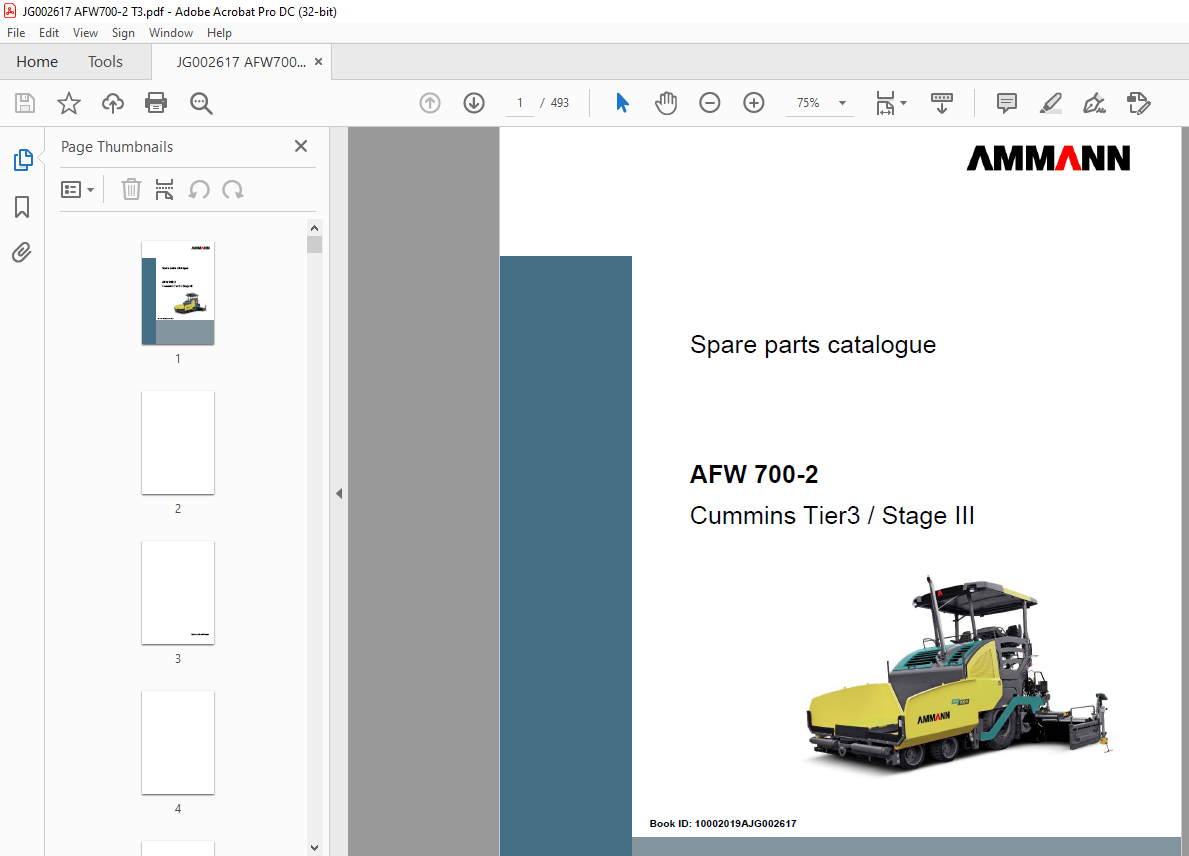
Task: Click the Save file icon
Action: [x=25, y=103]
